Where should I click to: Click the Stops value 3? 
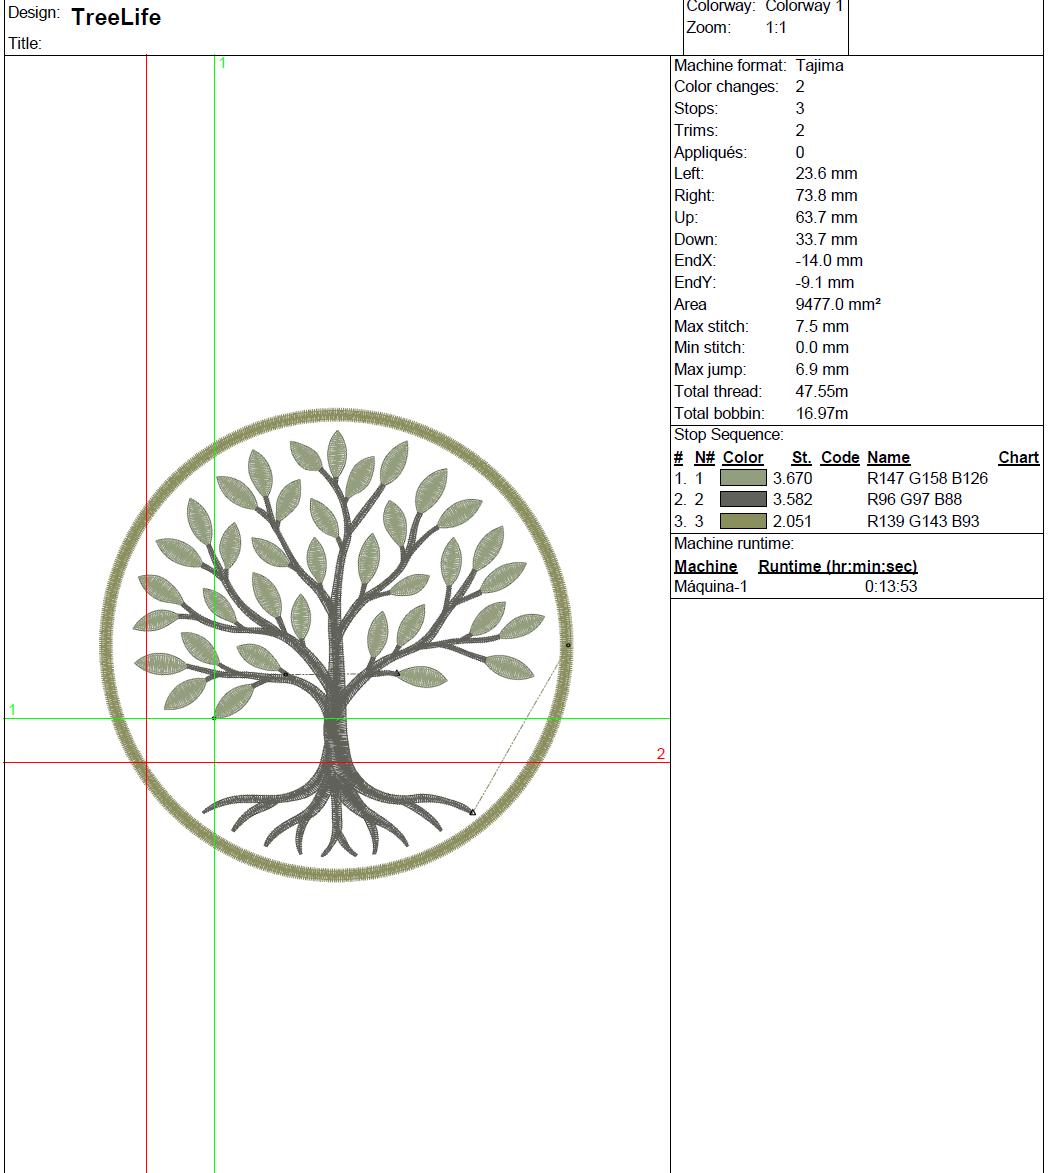[800, 108]
